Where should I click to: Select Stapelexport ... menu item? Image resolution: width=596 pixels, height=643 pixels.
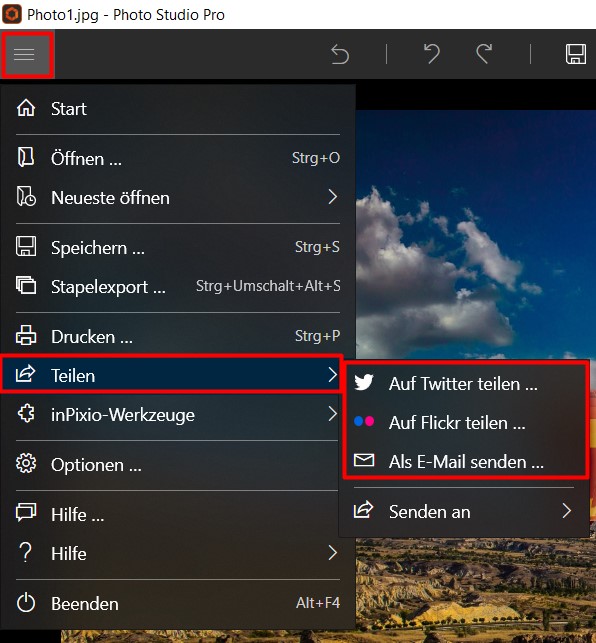pos(178,286)
